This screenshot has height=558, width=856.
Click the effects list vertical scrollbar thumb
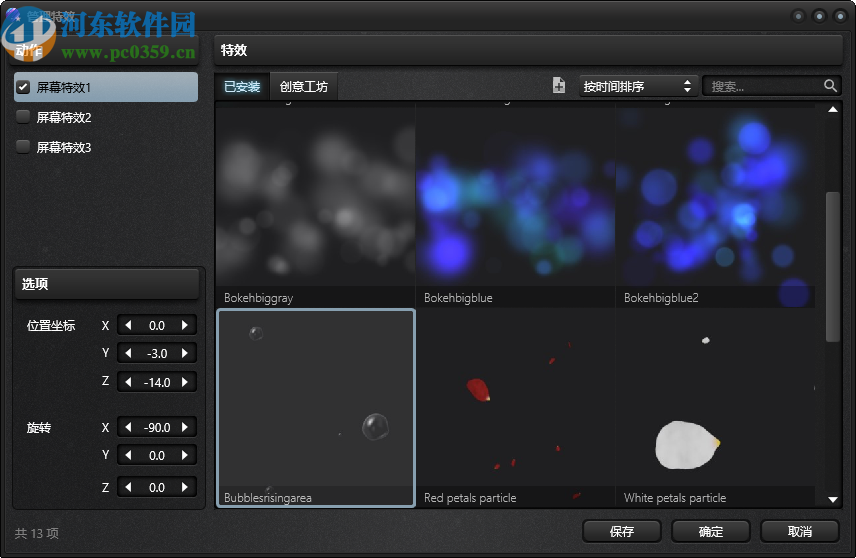833,266
